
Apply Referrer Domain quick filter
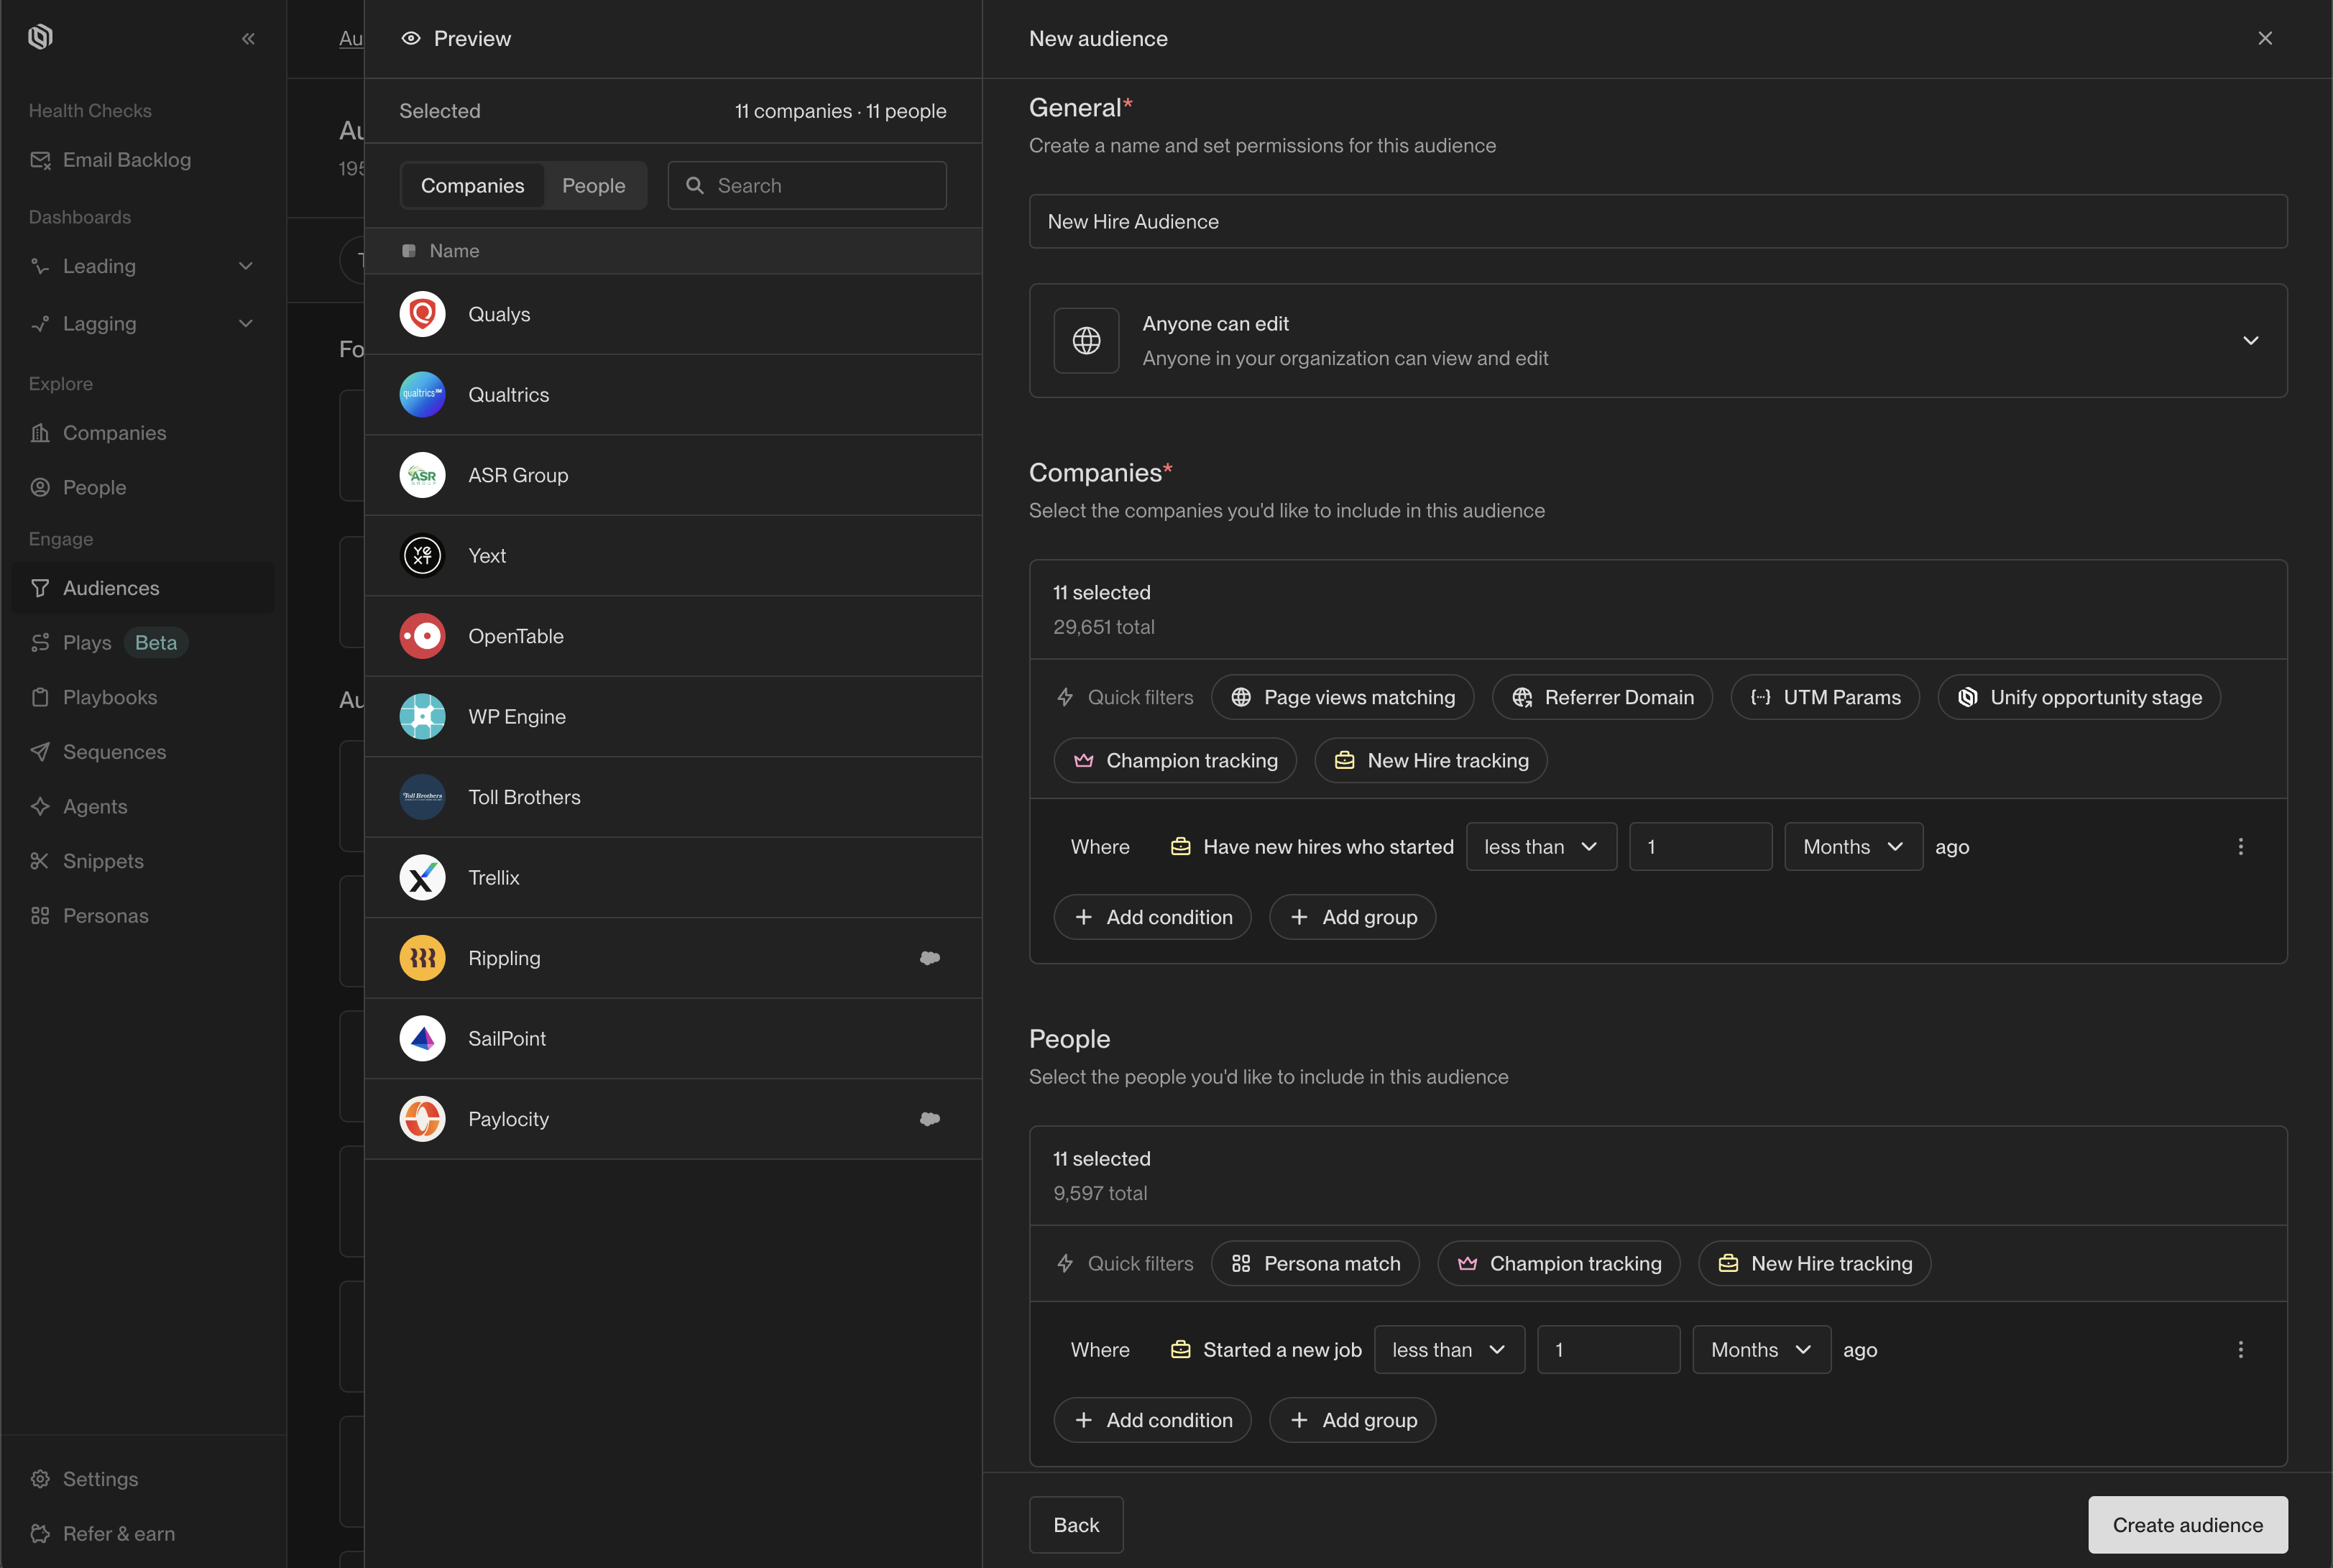[1603, 698]
